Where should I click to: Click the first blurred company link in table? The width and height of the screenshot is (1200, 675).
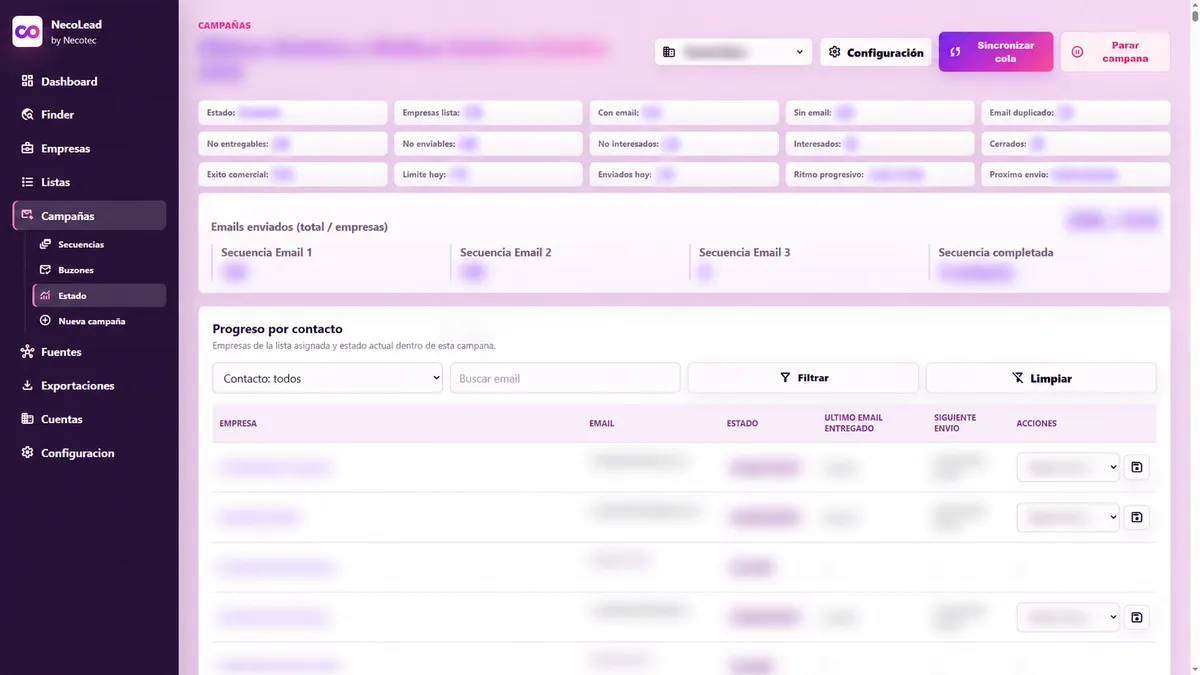(274, 467)
